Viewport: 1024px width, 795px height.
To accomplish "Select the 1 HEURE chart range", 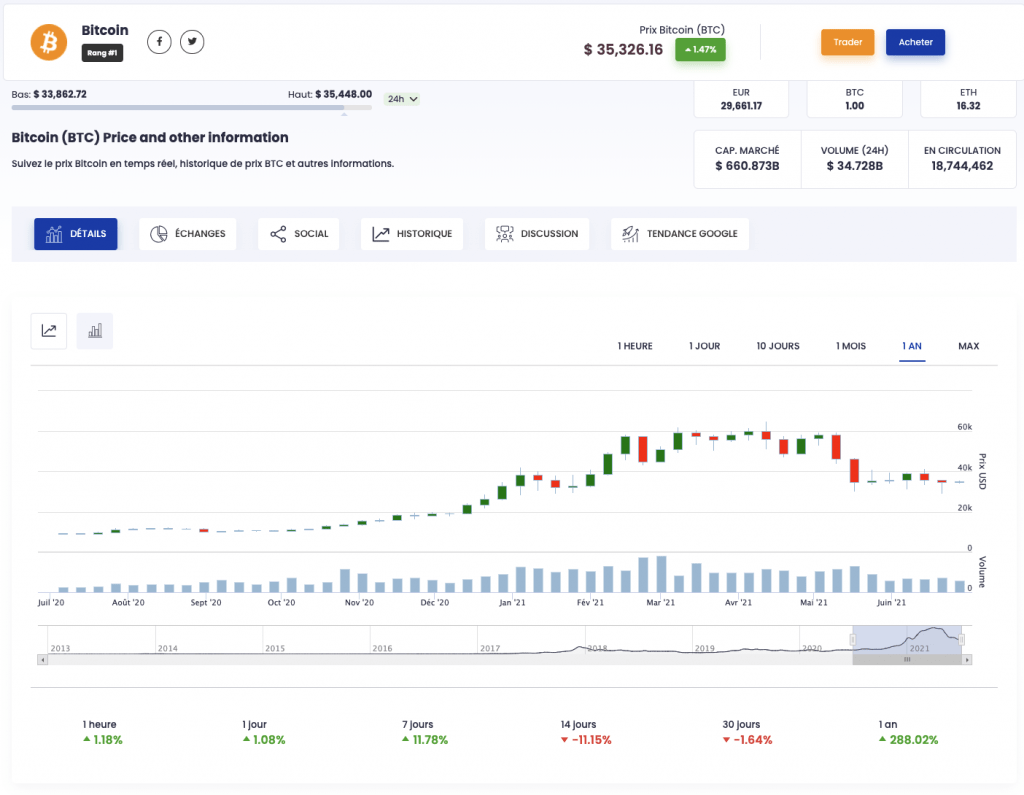I will tap(635, 346).
